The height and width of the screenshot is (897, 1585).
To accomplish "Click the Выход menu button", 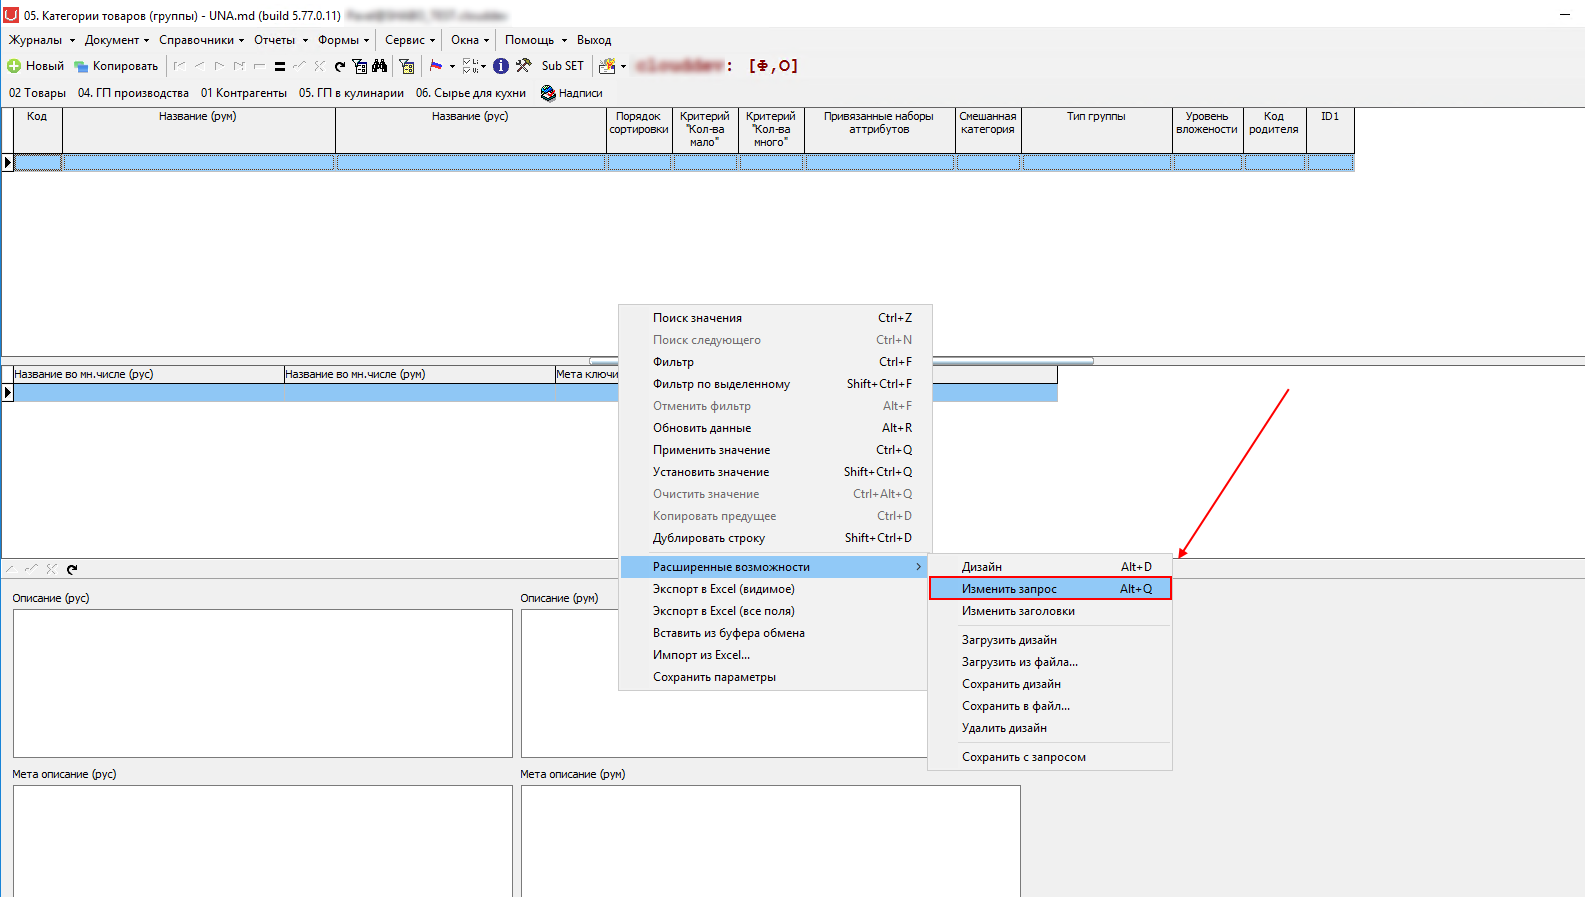I will (x=594, y=40).
